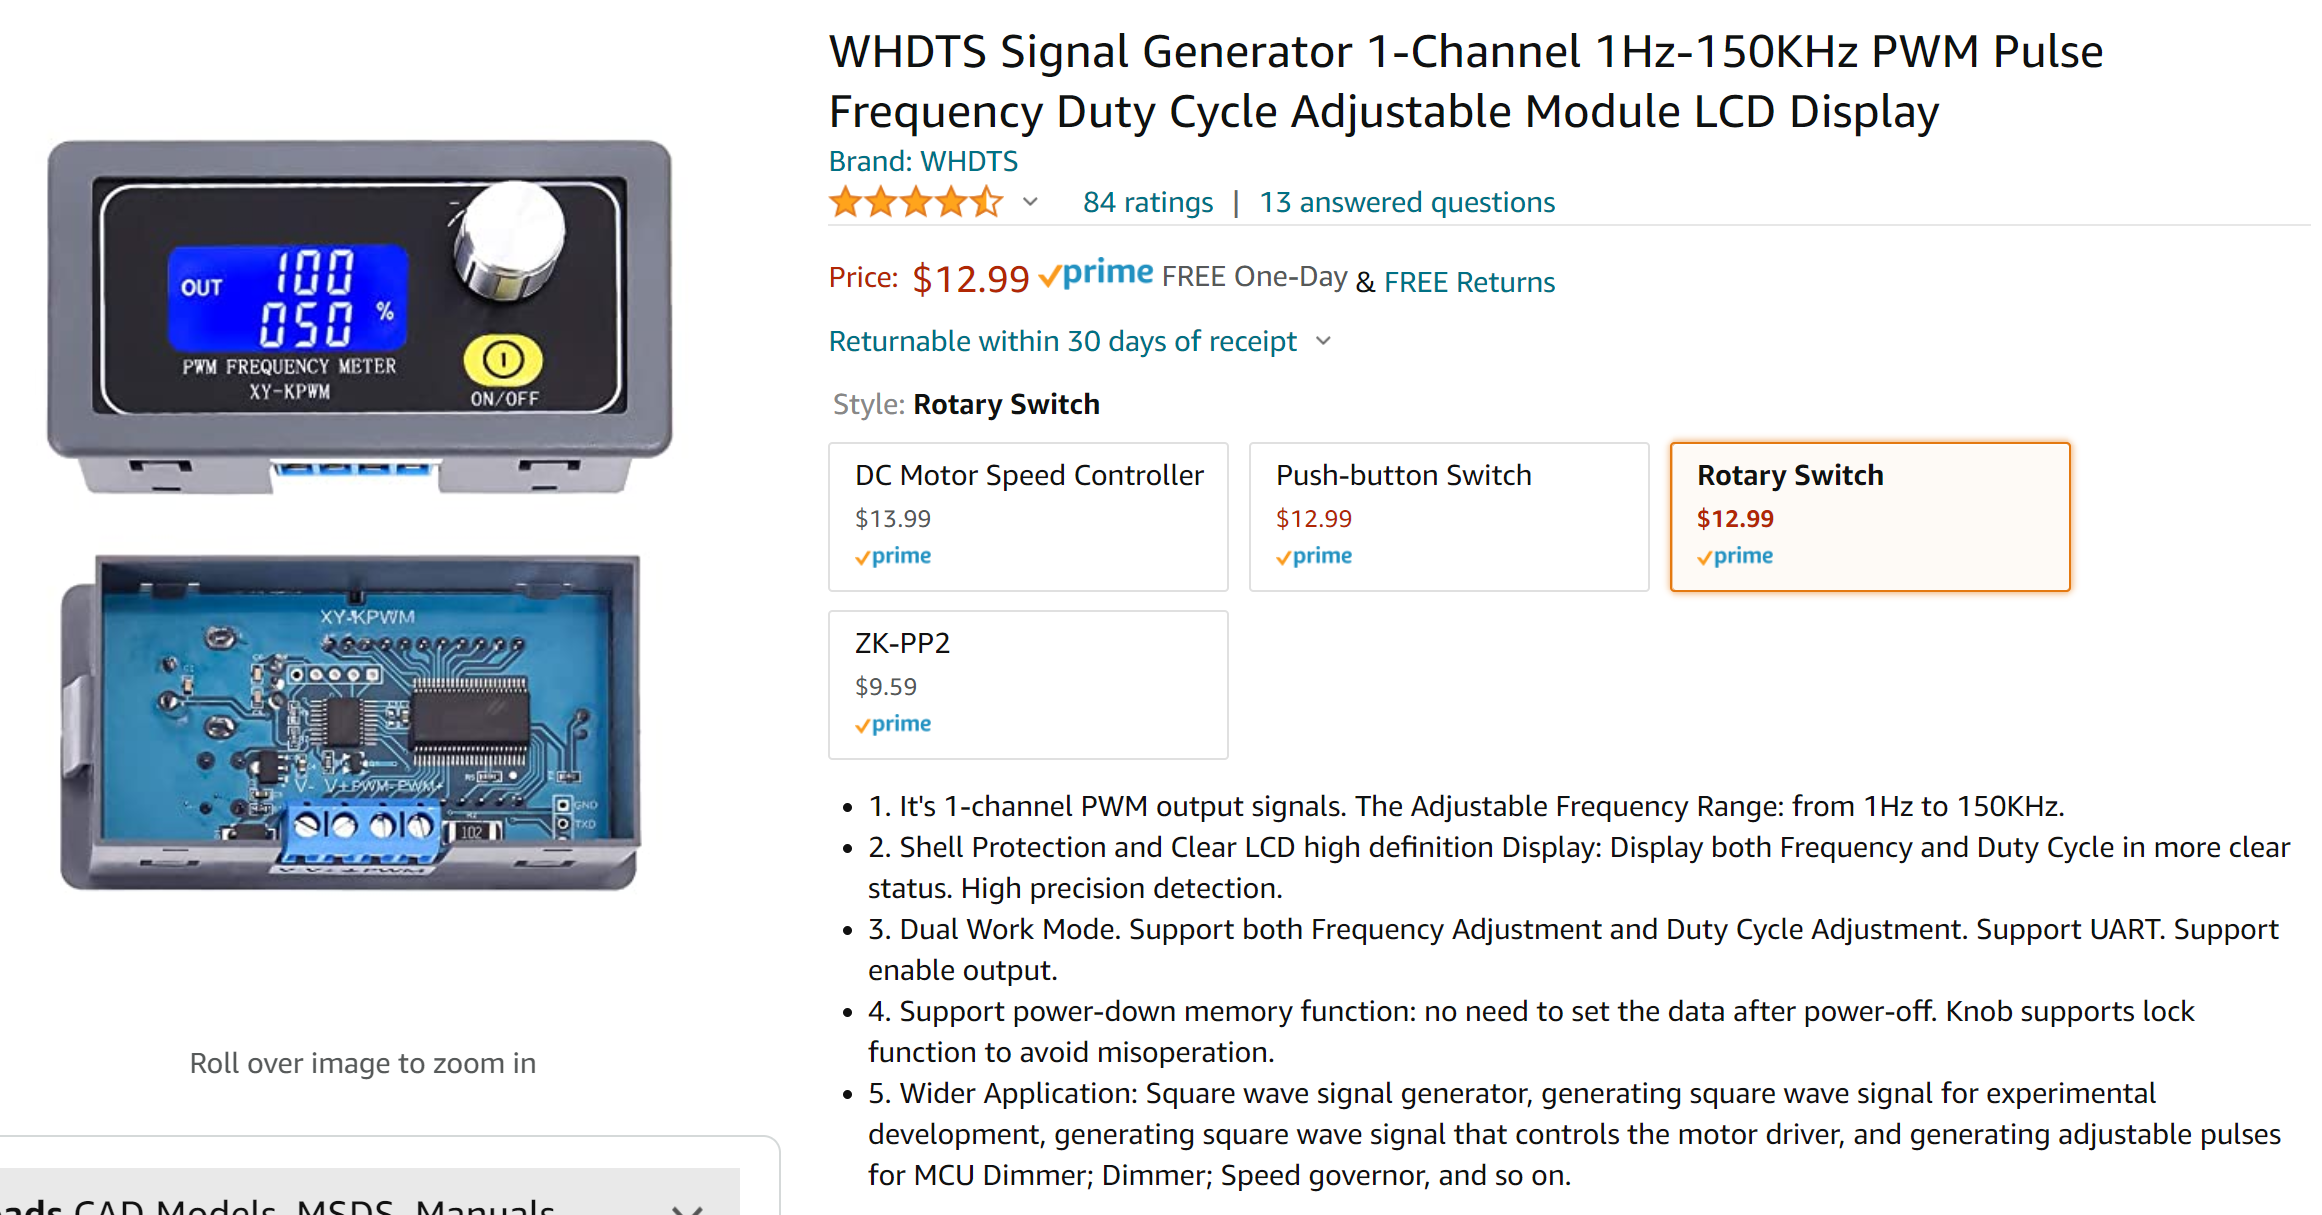Select the DC Motor Speed Controller style
This screenshot has width=2322, height=1215.
tap(1028, 516)
